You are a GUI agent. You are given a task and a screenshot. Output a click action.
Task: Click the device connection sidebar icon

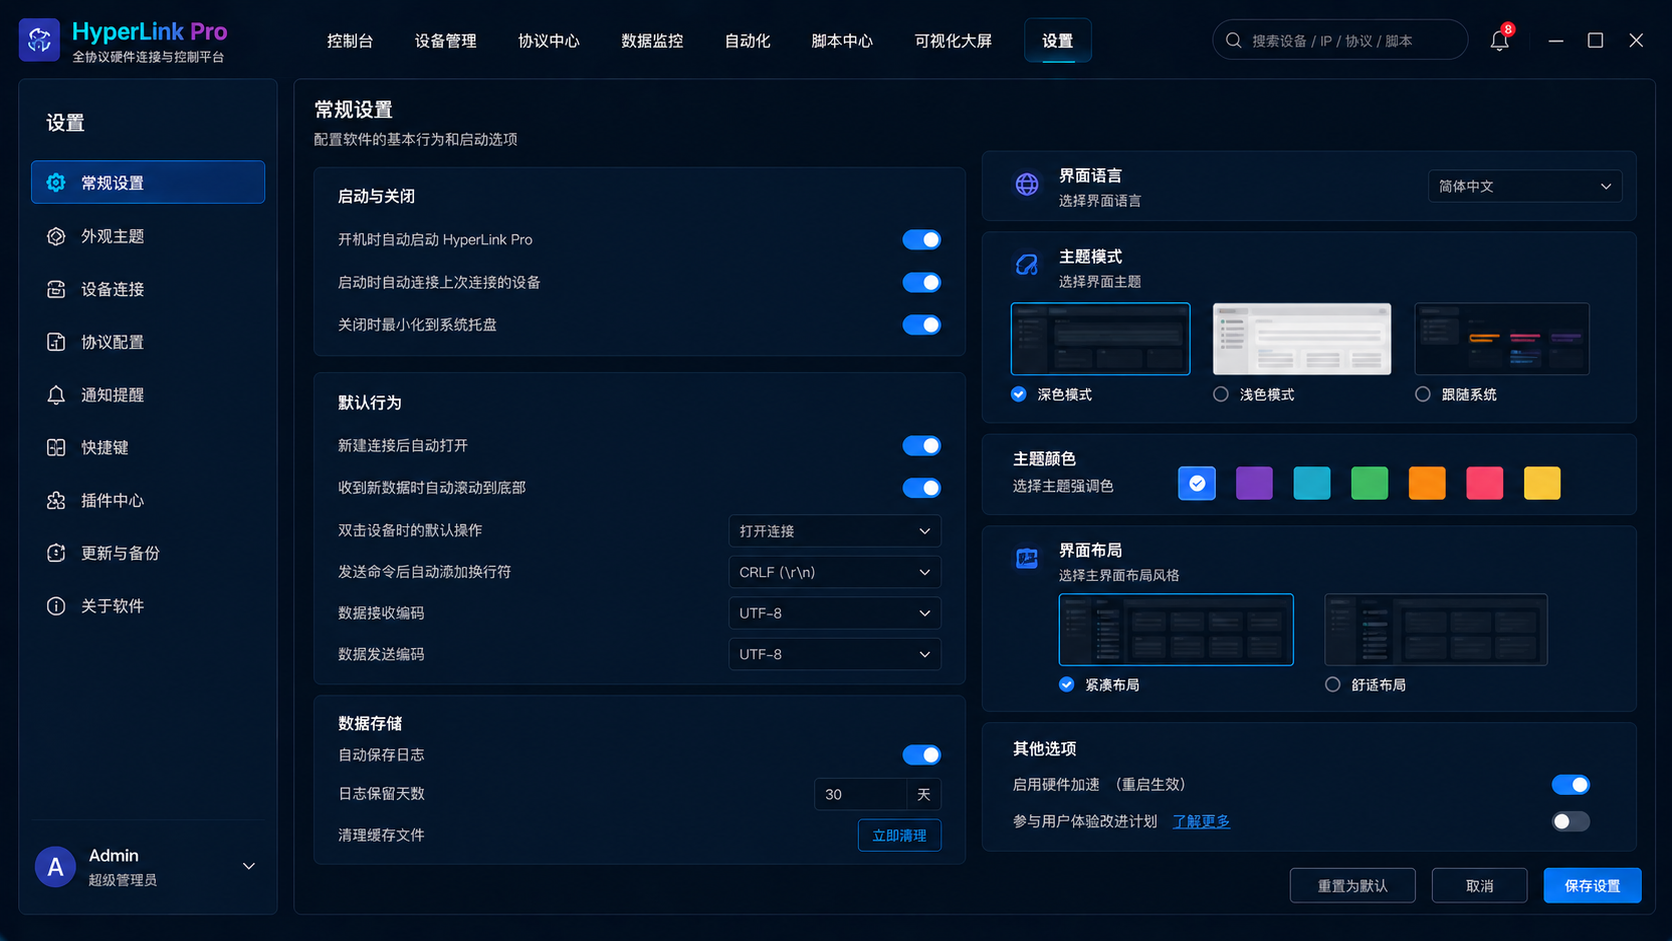tap(56, 289)
